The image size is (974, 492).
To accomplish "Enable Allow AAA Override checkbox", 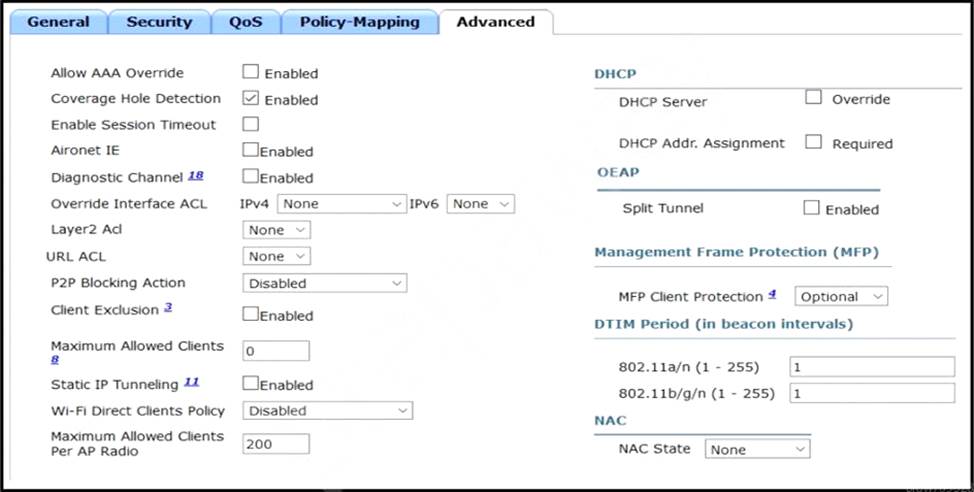I will click(251, 72).
